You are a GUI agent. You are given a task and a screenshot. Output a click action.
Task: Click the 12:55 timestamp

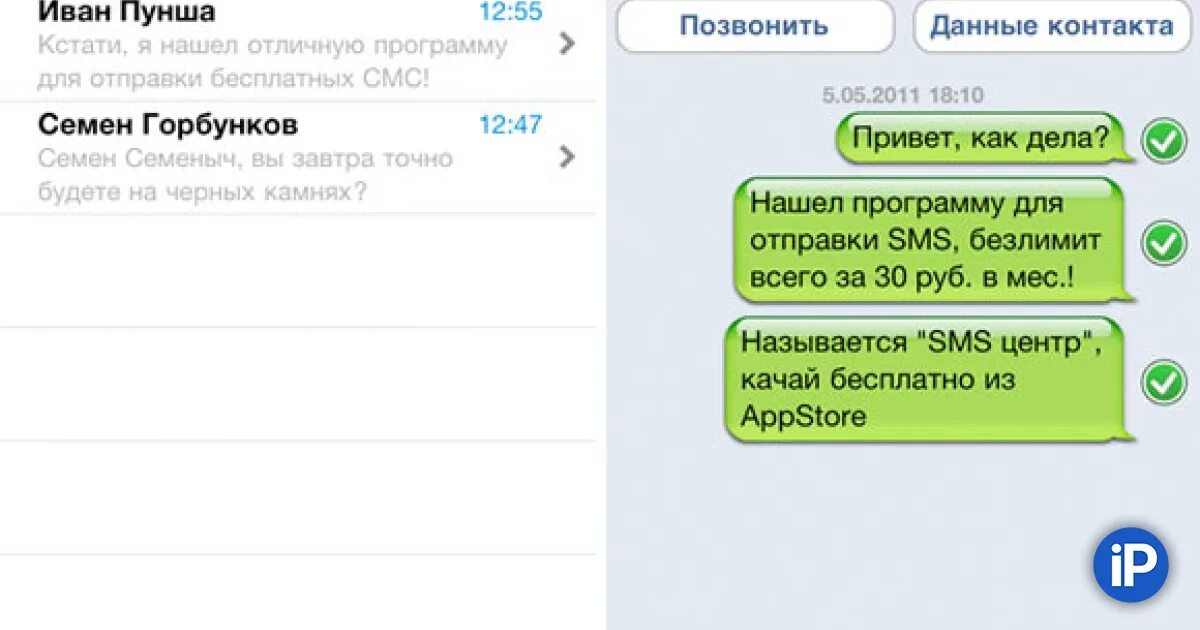click(510, 12)
